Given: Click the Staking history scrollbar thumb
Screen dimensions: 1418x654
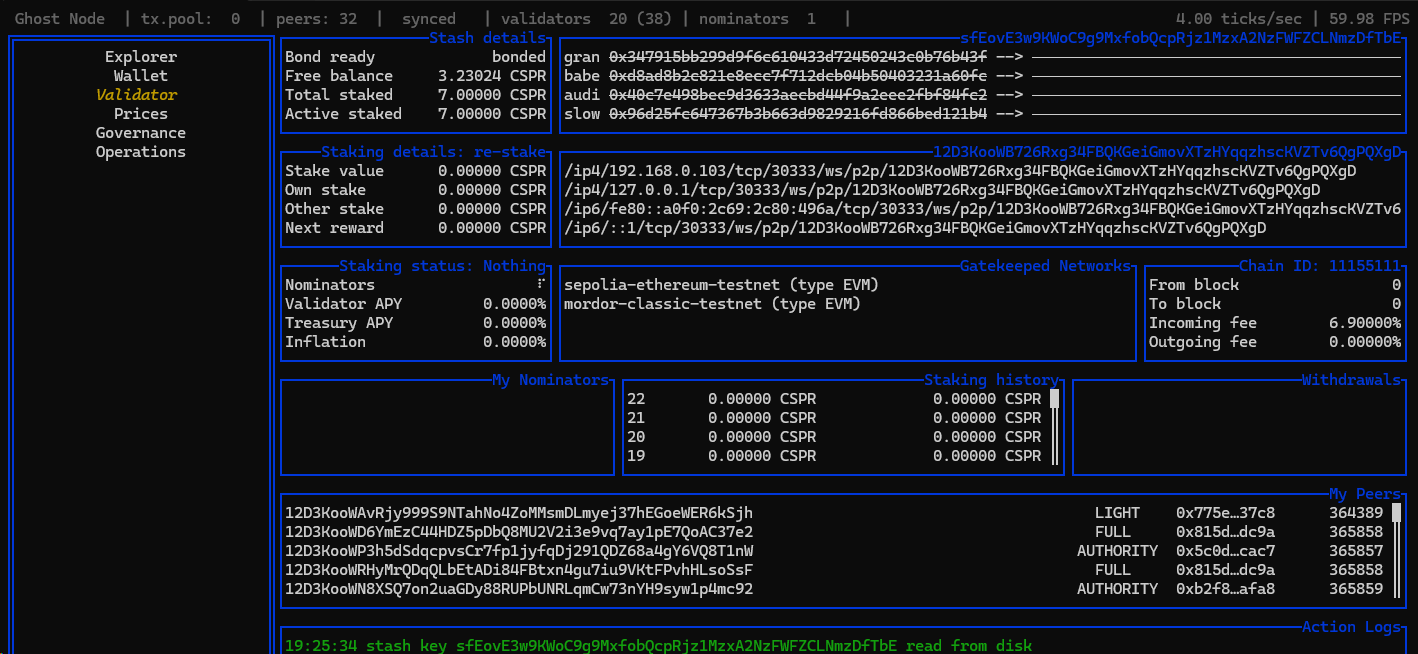Looking at the screenshot, I should tap(1053, 399).
